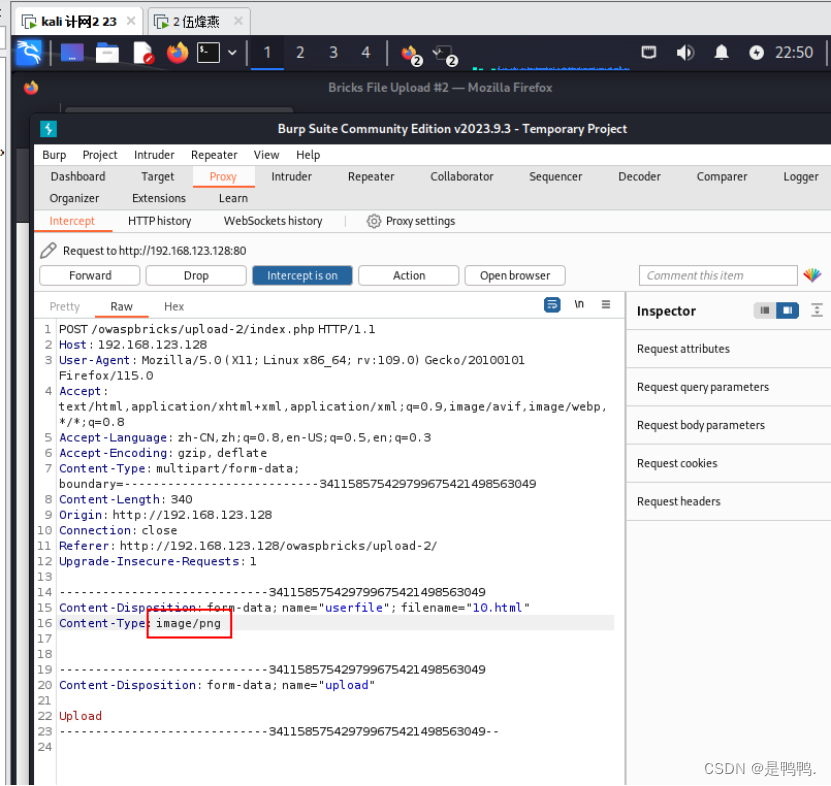Open the terminal emulator launcher
This screenshot has width=831, height=786.
pyautogui.click(x=208, y=53)
